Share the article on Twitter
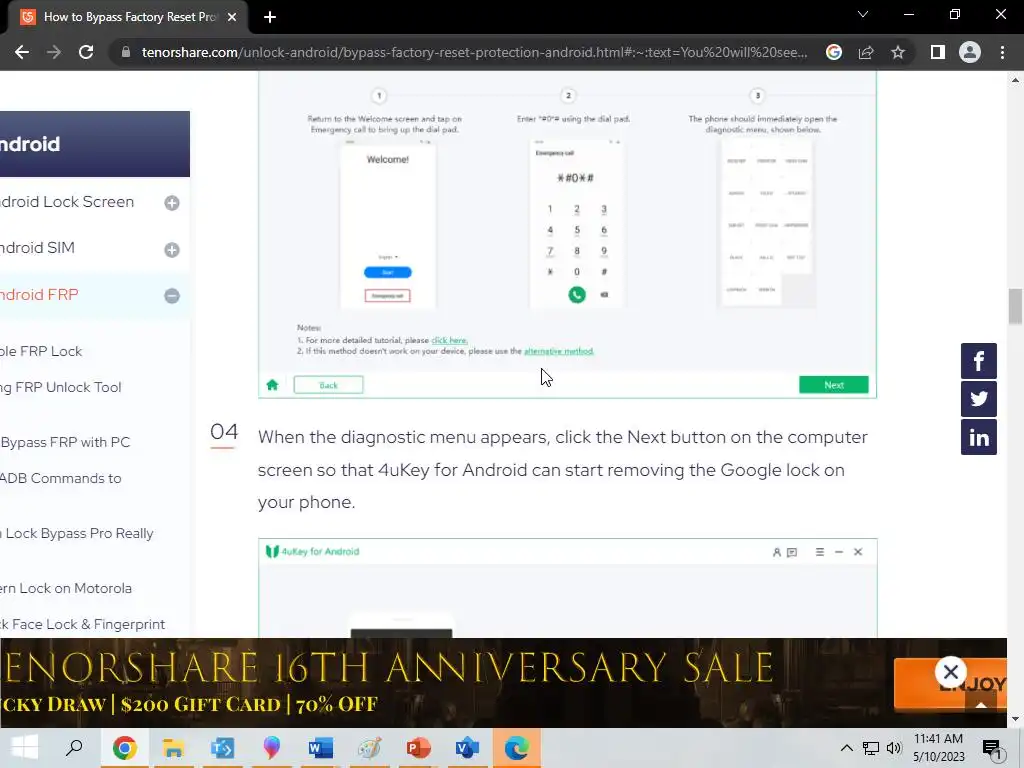The image size is (1024, 768). coord(978,399)
